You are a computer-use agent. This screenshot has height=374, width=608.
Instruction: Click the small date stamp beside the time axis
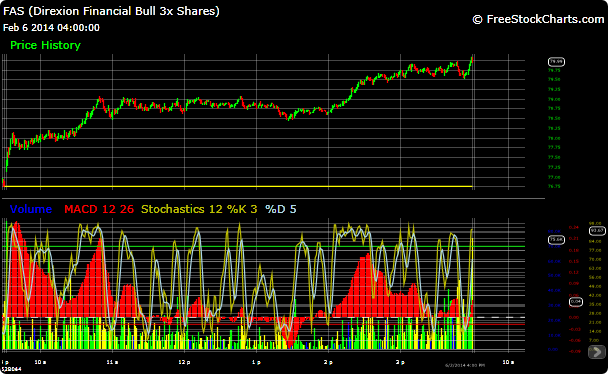pyautogui.click(x=465, y=365)
